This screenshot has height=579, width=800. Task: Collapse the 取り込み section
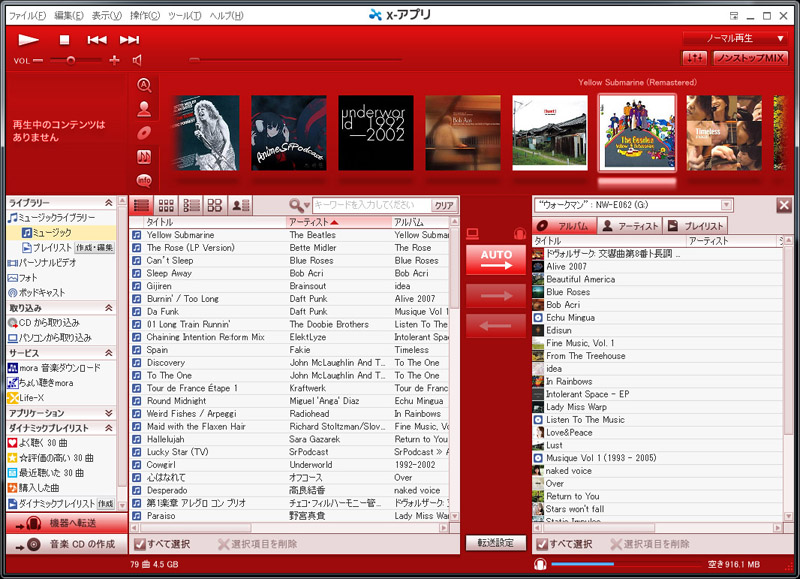click(x=109, y=308)
